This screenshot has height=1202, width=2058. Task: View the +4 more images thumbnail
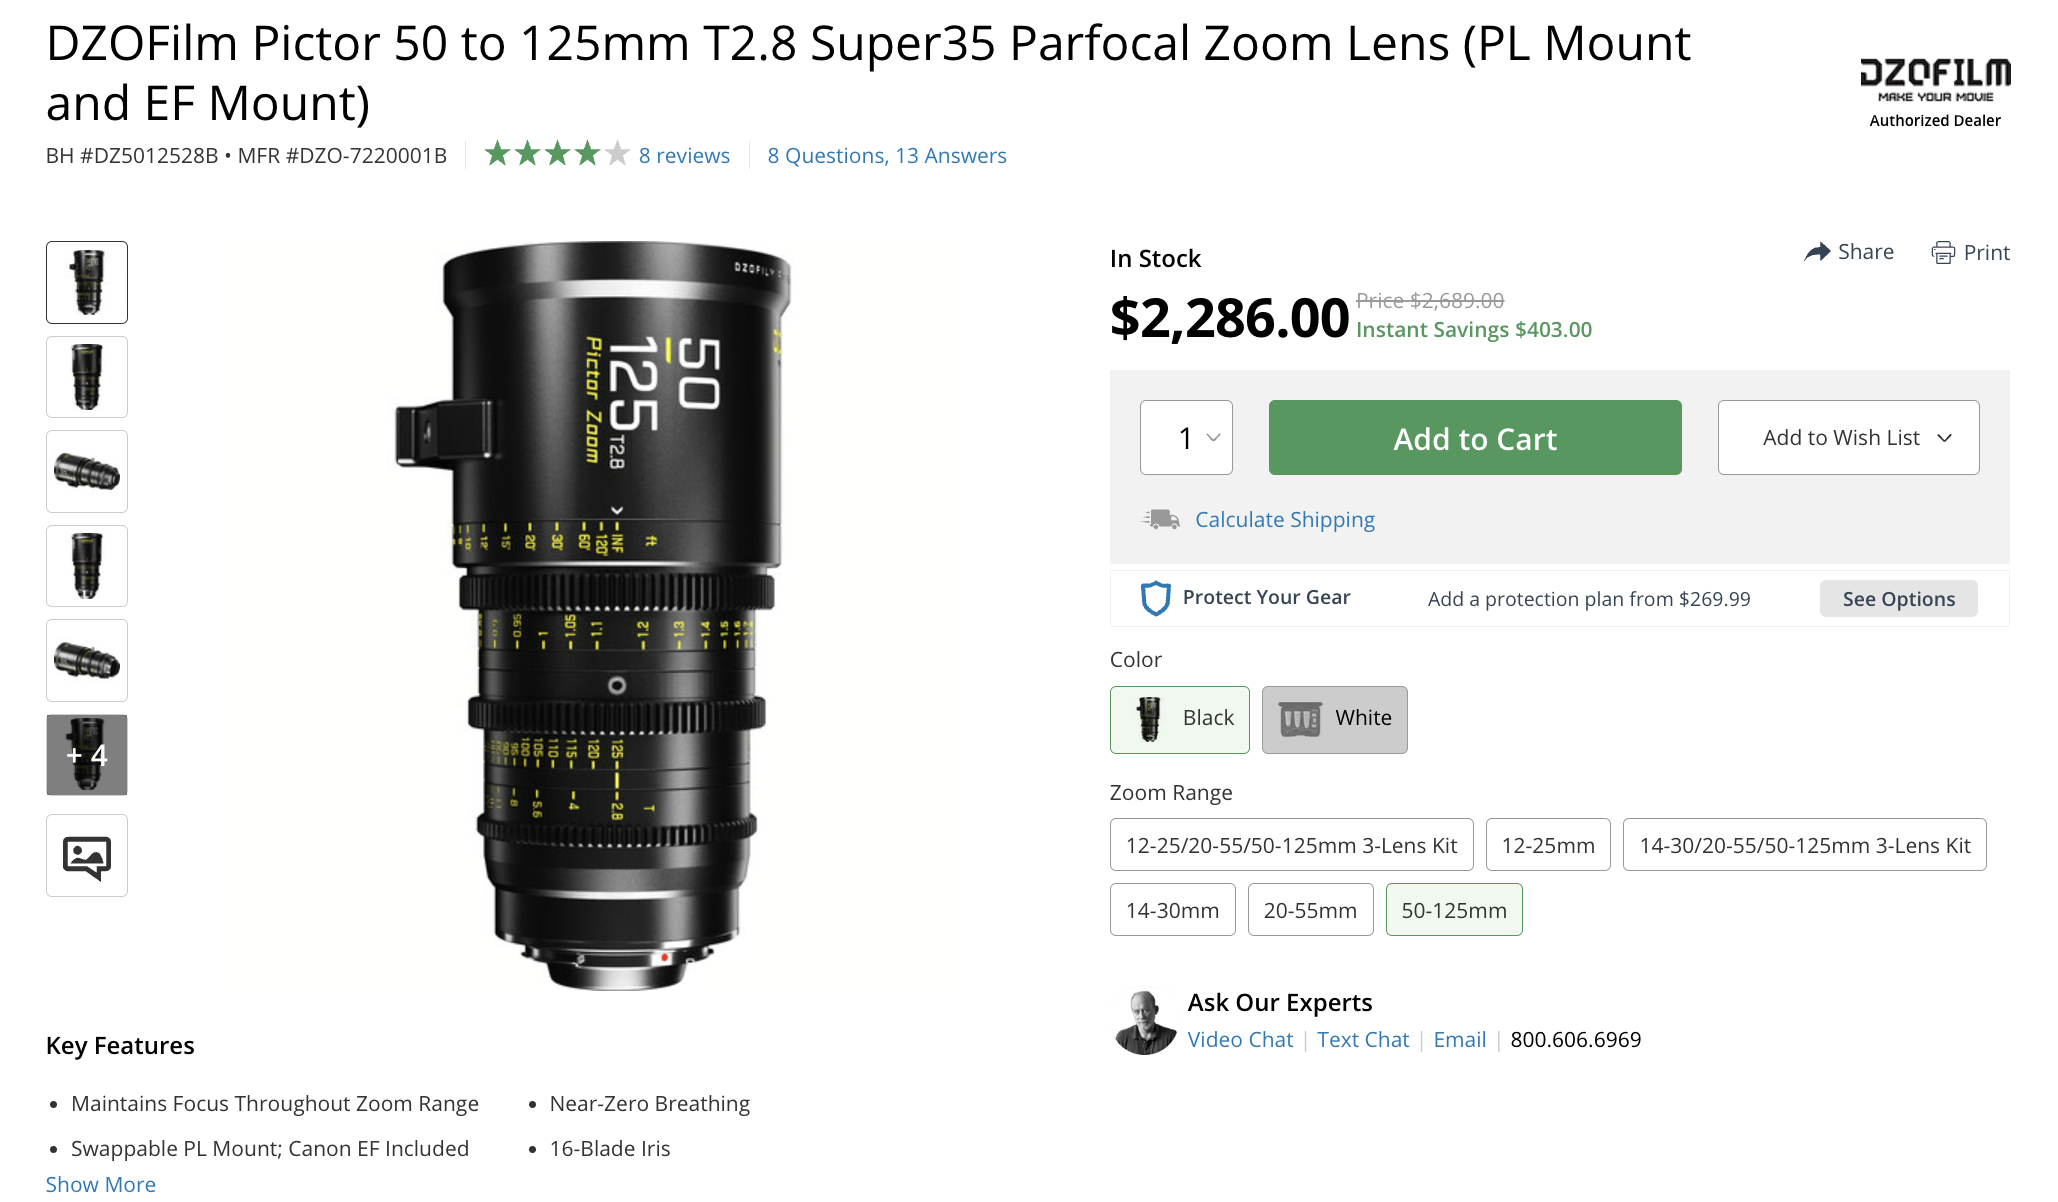coord(87,755)
